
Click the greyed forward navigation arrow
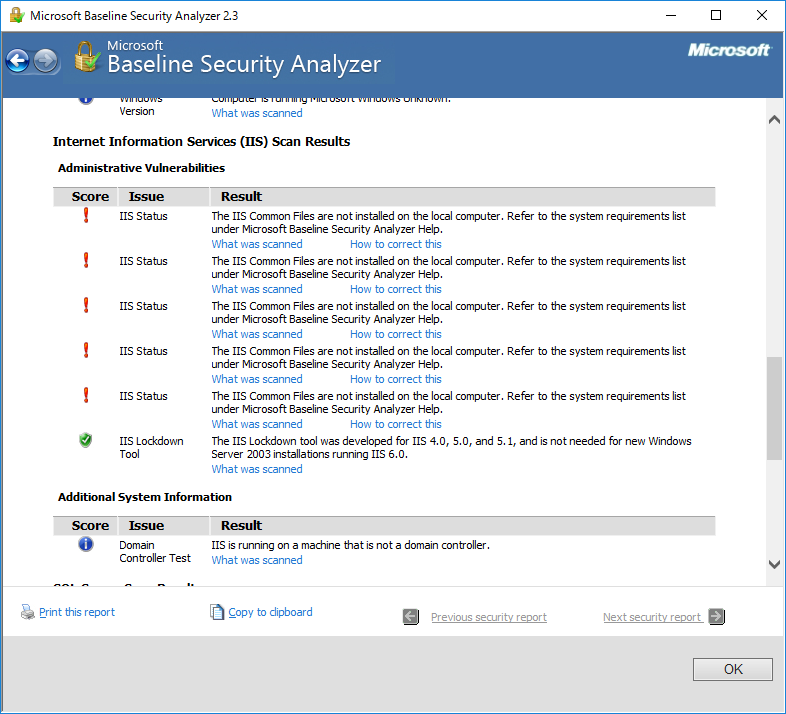pyautogui.click(x=46, y=61)
